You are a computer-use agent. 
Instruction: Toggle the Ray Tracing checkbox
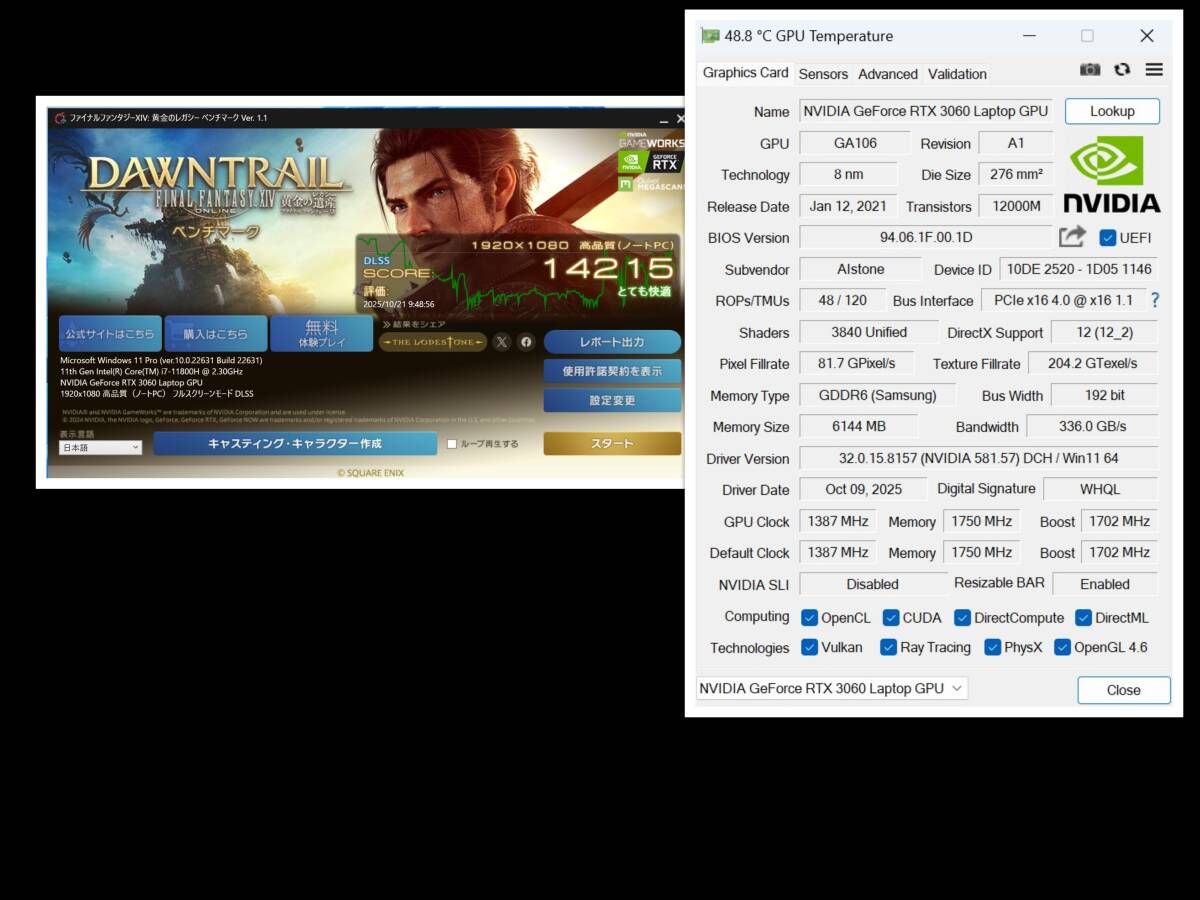click(x=888, y=647)
